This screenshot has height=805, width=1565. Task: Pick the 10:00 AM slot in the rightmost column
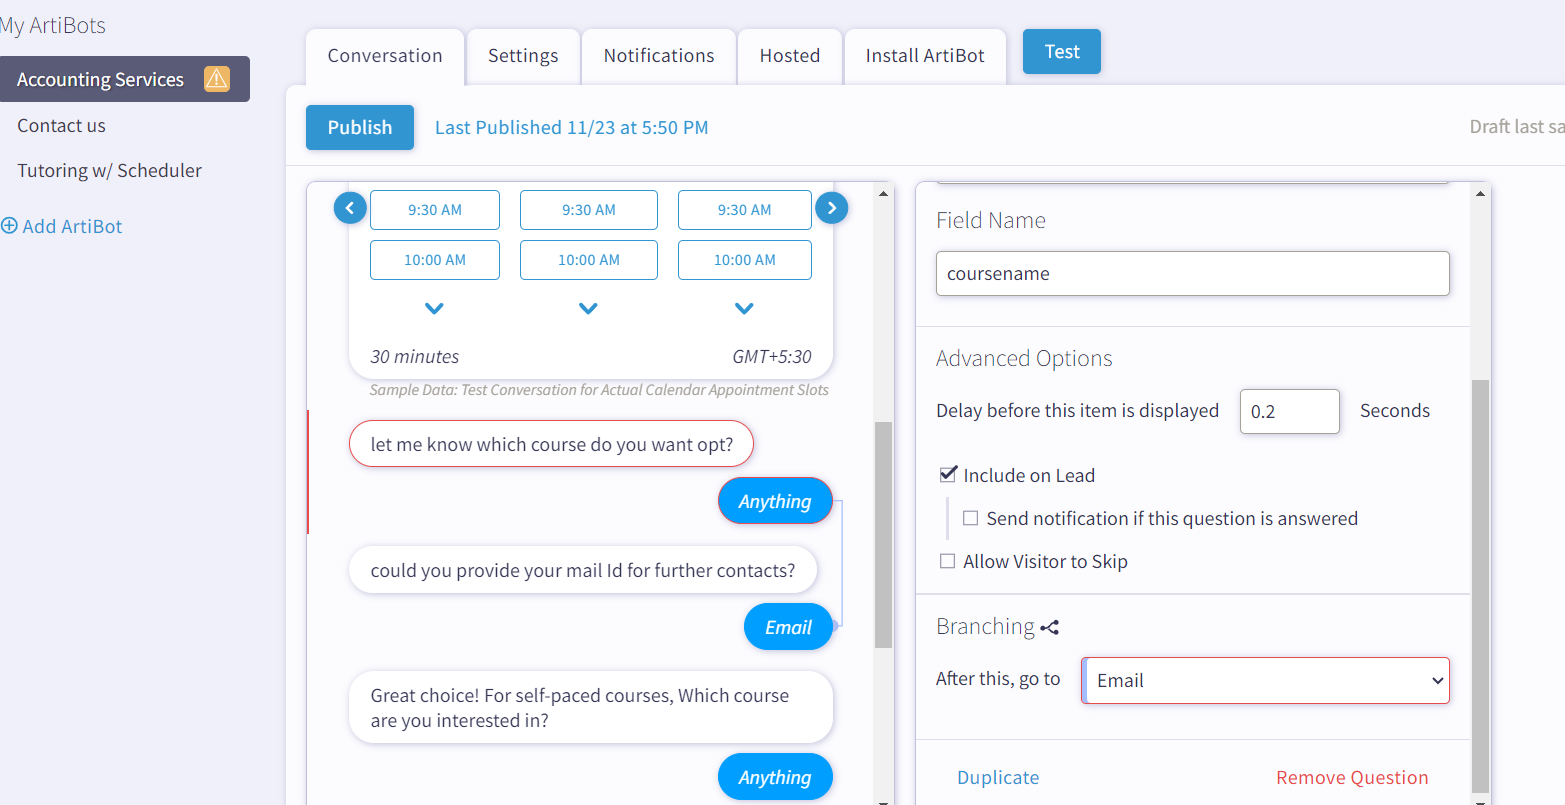tap(745, 260)
